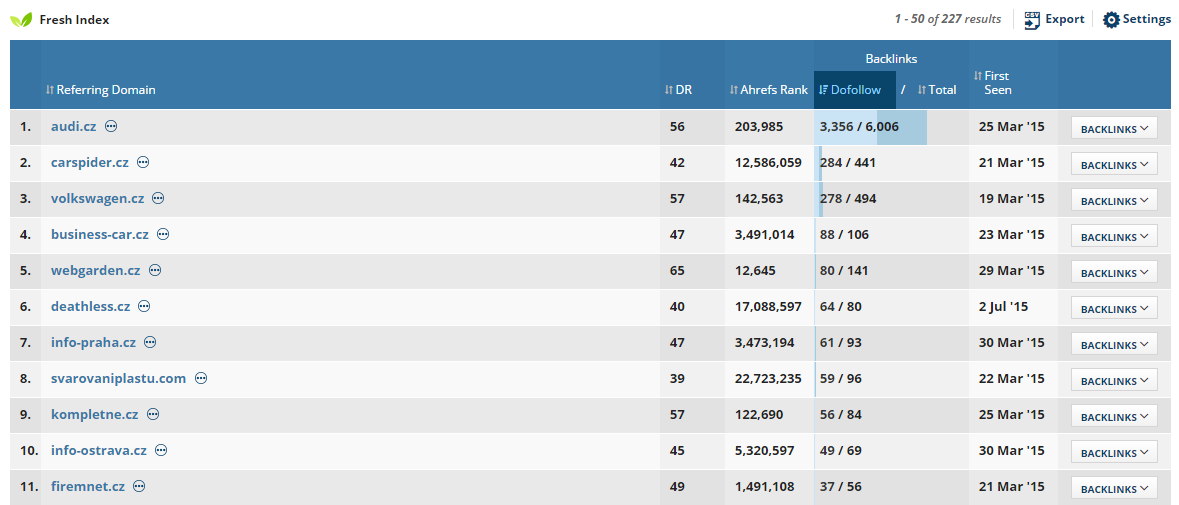Sort table by Referring Domain column
This screenshot has height=505, width=1179.
click(x=101, y=90)
